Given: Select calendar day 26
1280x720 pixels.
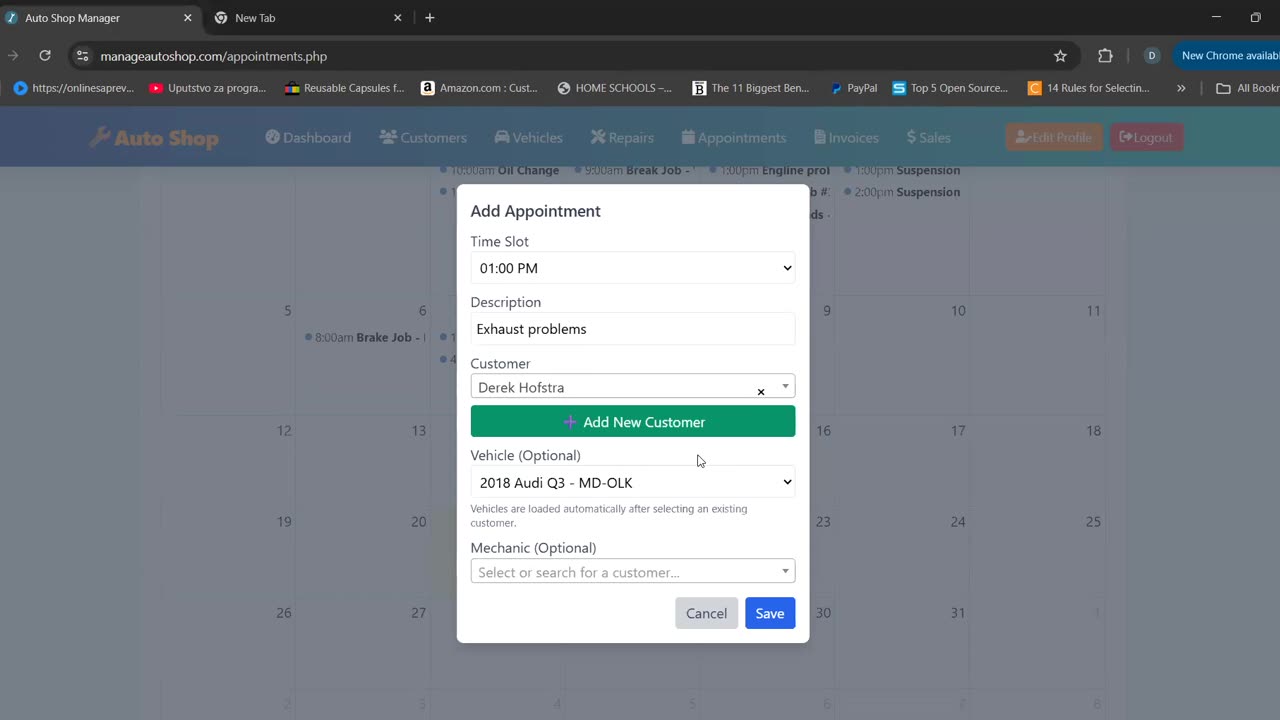Looking at the screenshot, I should (284, 613).
